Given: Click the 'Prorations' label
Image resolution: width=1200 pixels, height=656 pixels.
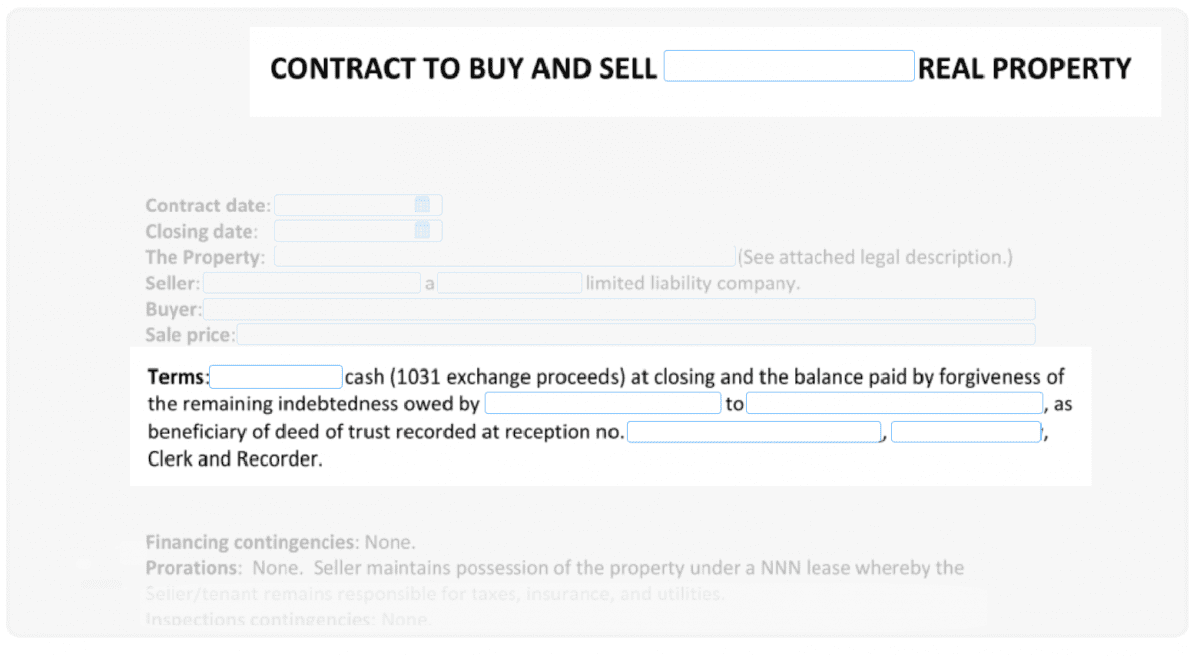Looking at the screenshot, I should [x=192, y=568].
